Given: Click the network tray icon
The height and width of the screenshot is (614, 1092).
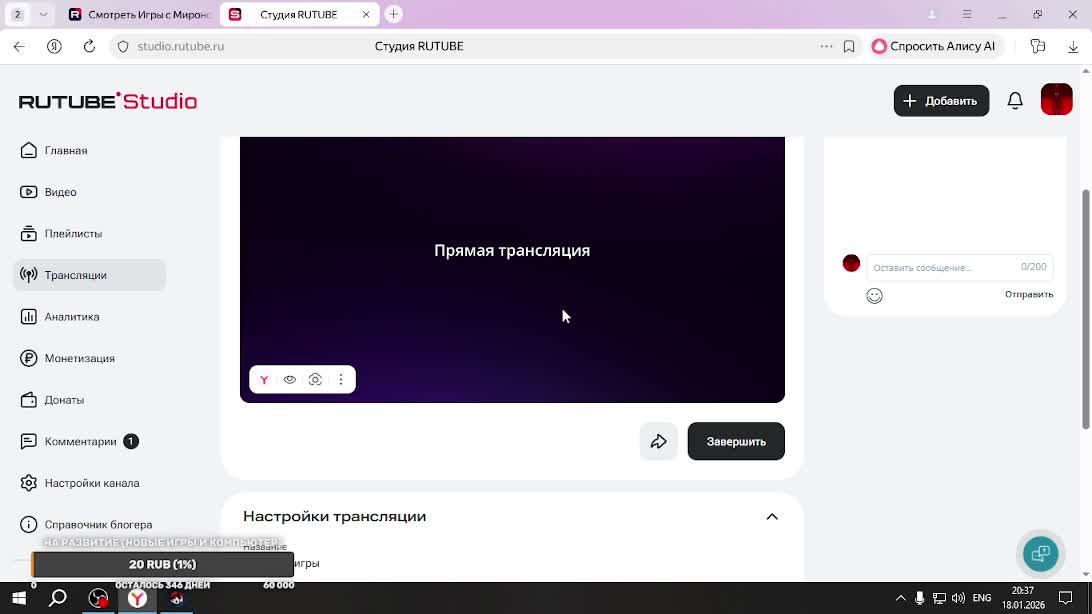Looking at the screenshot, I should pyautogui.click(x=939, y=598).
